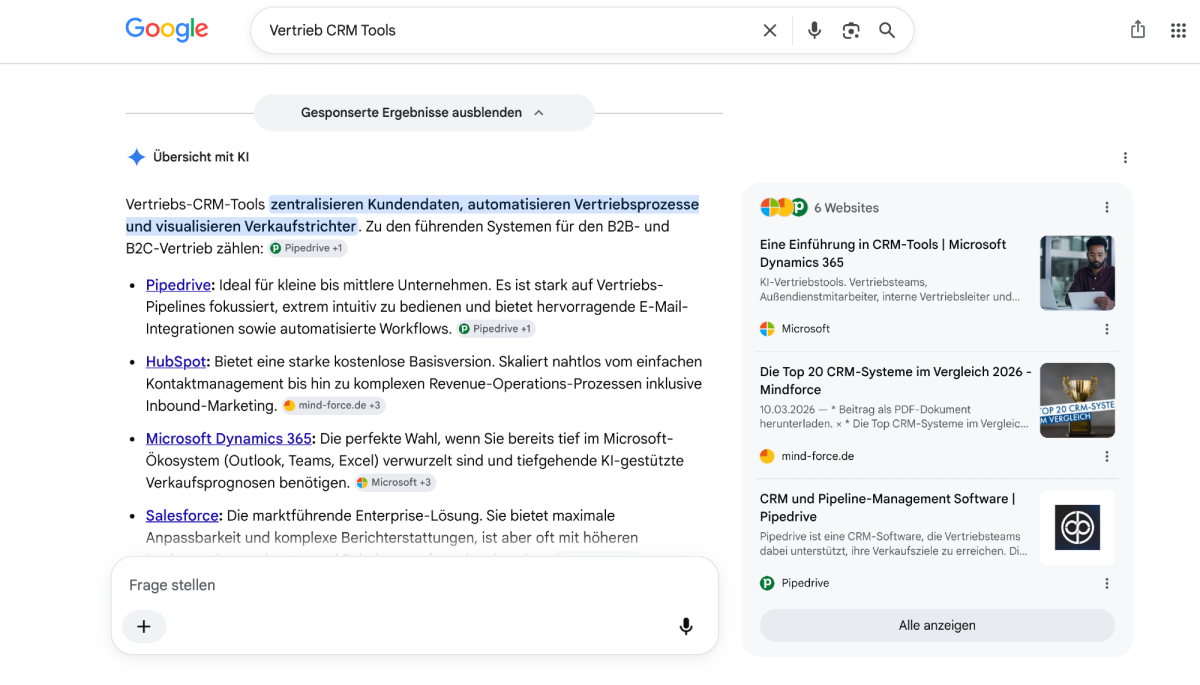Open Pipedrive +1 chip after Workflows sentence

[496, 328]
